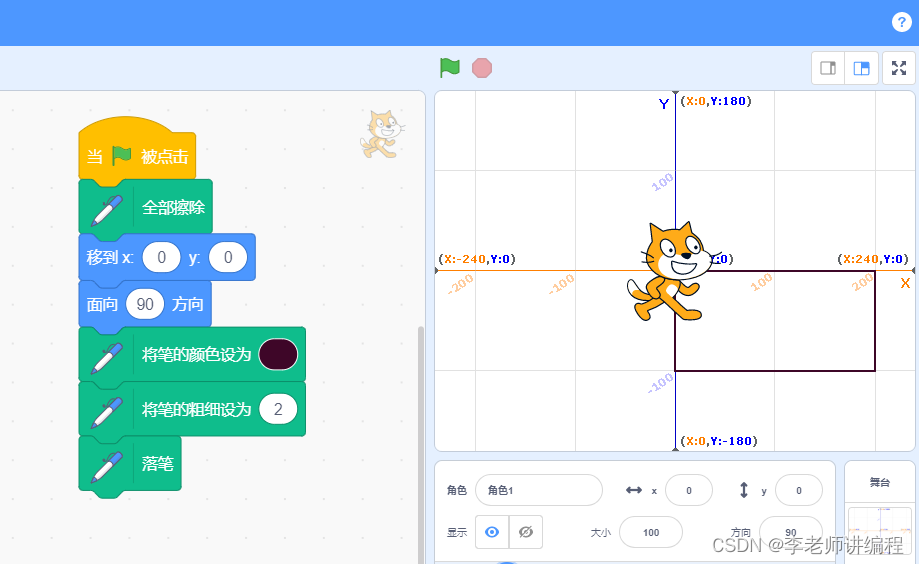Viewport: 919px width, 564px height.
Task: Switch to small stage layout
Action: (828, 68)
